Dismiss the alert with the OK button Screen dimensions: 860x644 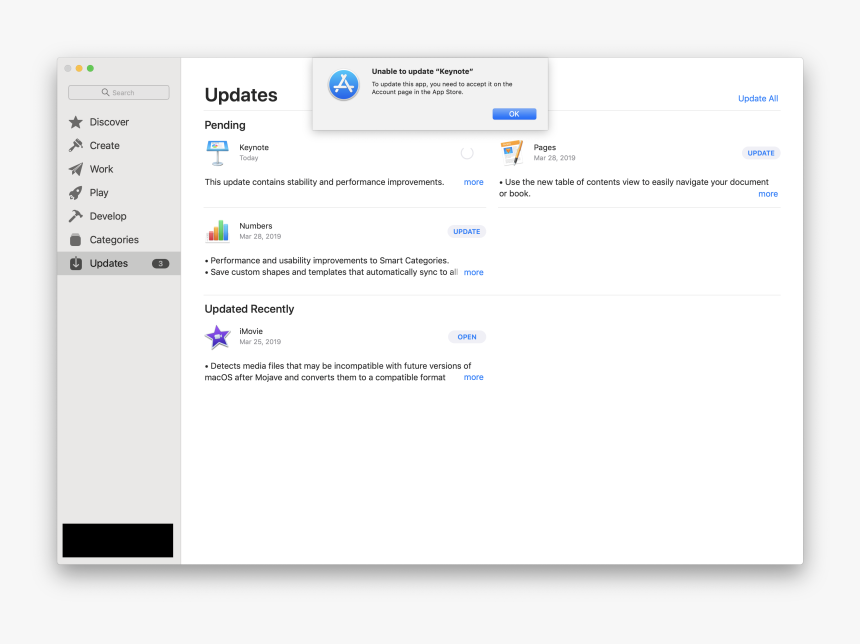click(x=514, y=114)
